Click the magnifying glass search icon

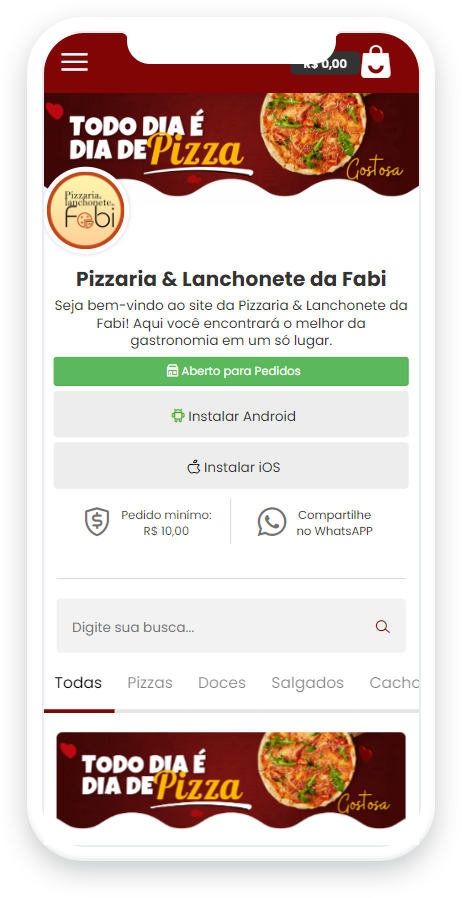[x=382, y=627]
